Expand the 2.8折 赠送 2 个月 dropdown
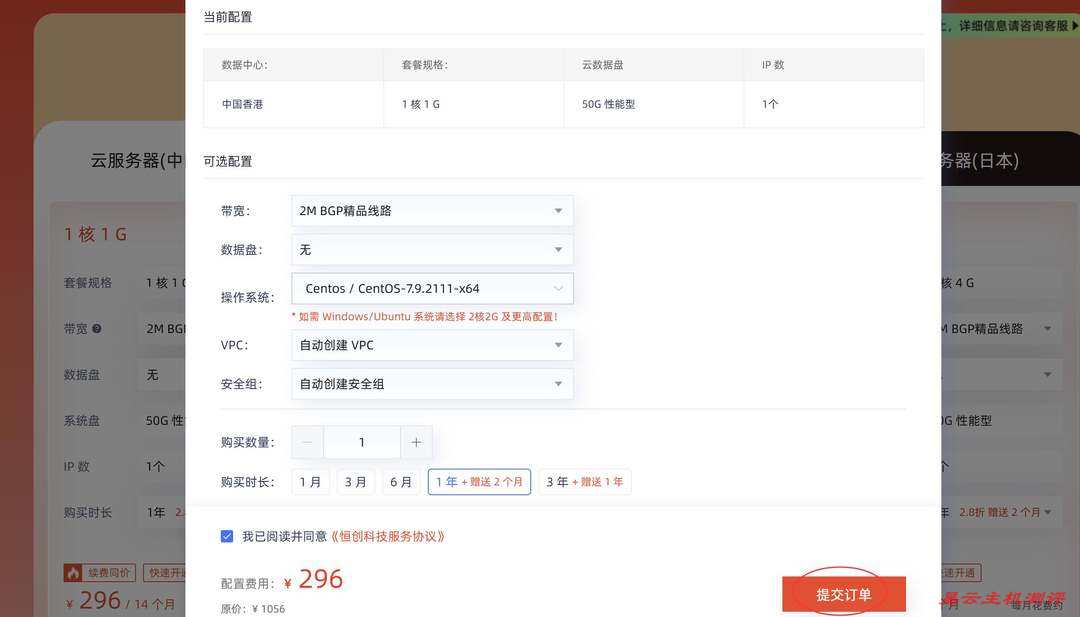This screenshot has height=617, width=1080. click(1046, 510)
